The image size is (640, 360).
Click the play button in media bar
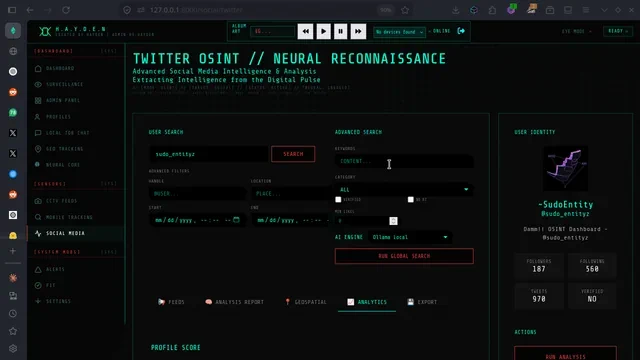(x=323, y=31)
